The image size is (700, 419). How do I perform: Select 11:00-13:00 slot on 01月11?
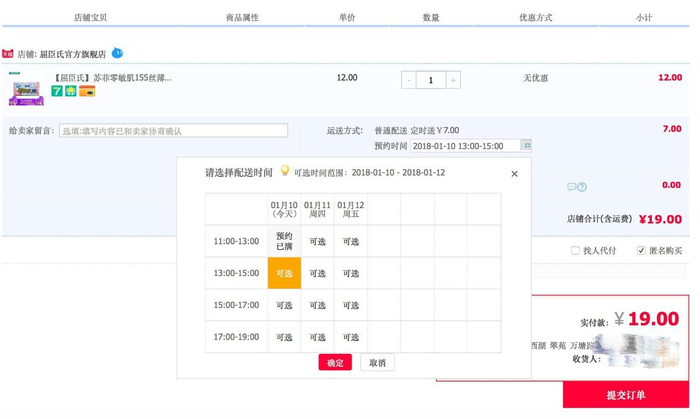(317, 241)
